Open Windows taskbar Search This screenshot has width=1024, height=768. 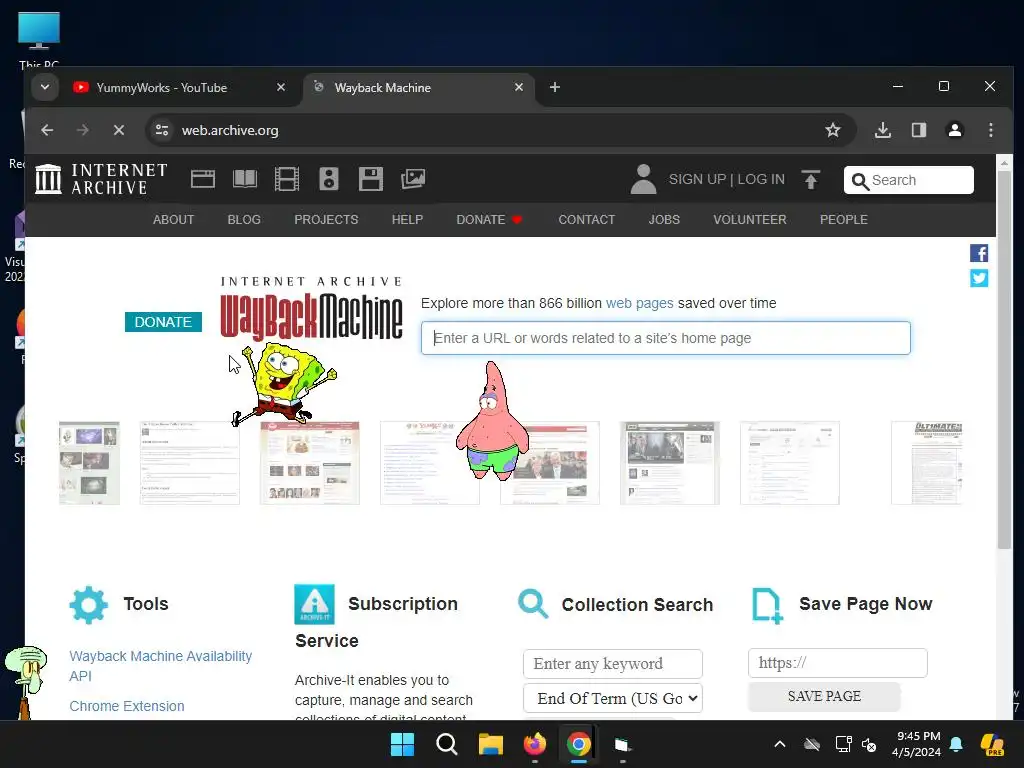pyautogui.click(x=447, y=744)
